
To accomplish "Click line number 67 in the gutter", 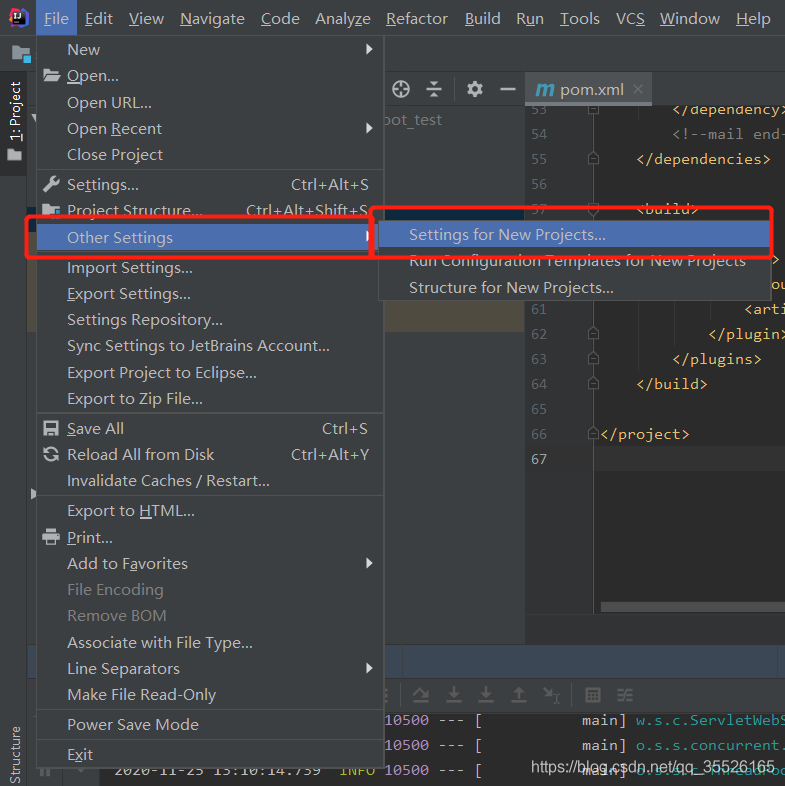I will point(539,459).
